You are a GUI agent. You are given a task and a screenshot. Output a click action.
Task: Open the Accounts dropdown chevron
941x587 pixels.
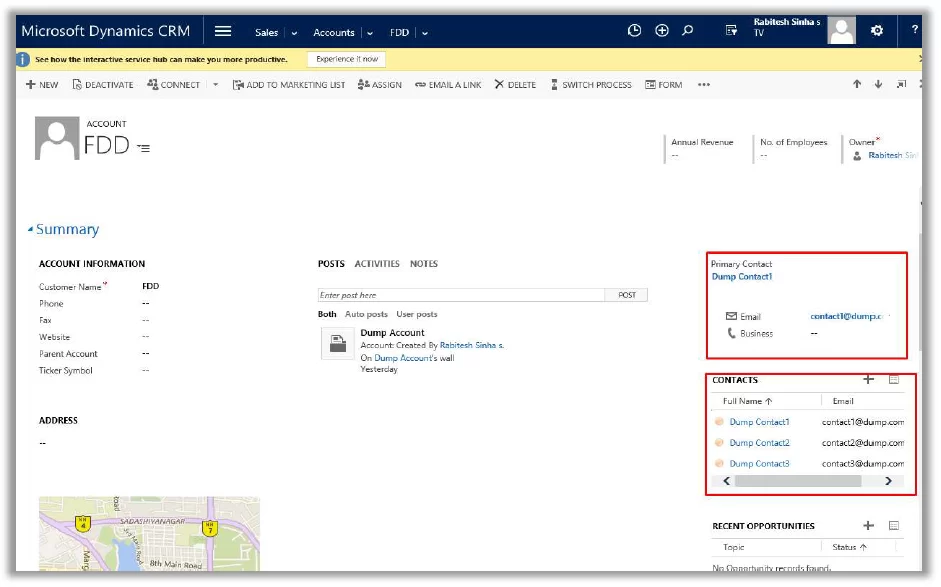(x=368, y=31)
